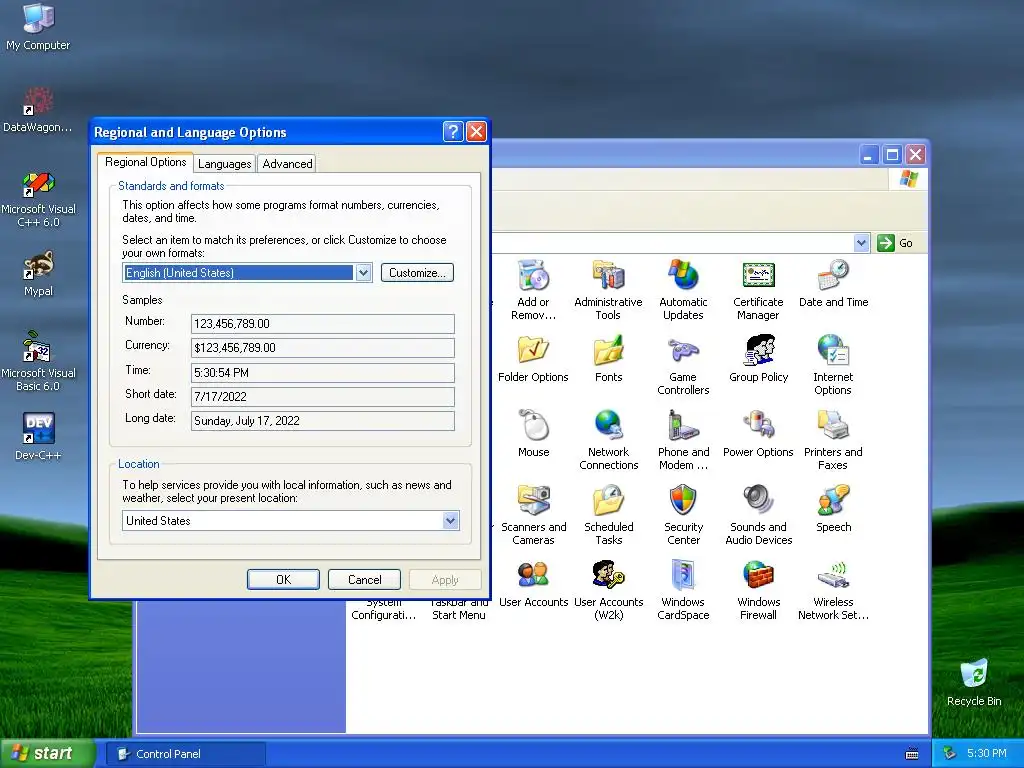Open Scheduled Tasks icon

pos(609,515)
